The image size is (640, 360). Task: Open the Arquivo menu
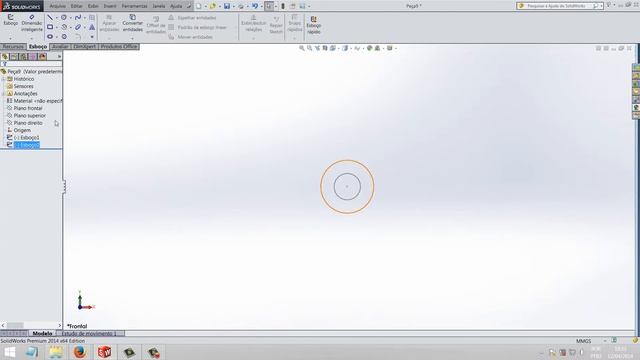(58, 6)
